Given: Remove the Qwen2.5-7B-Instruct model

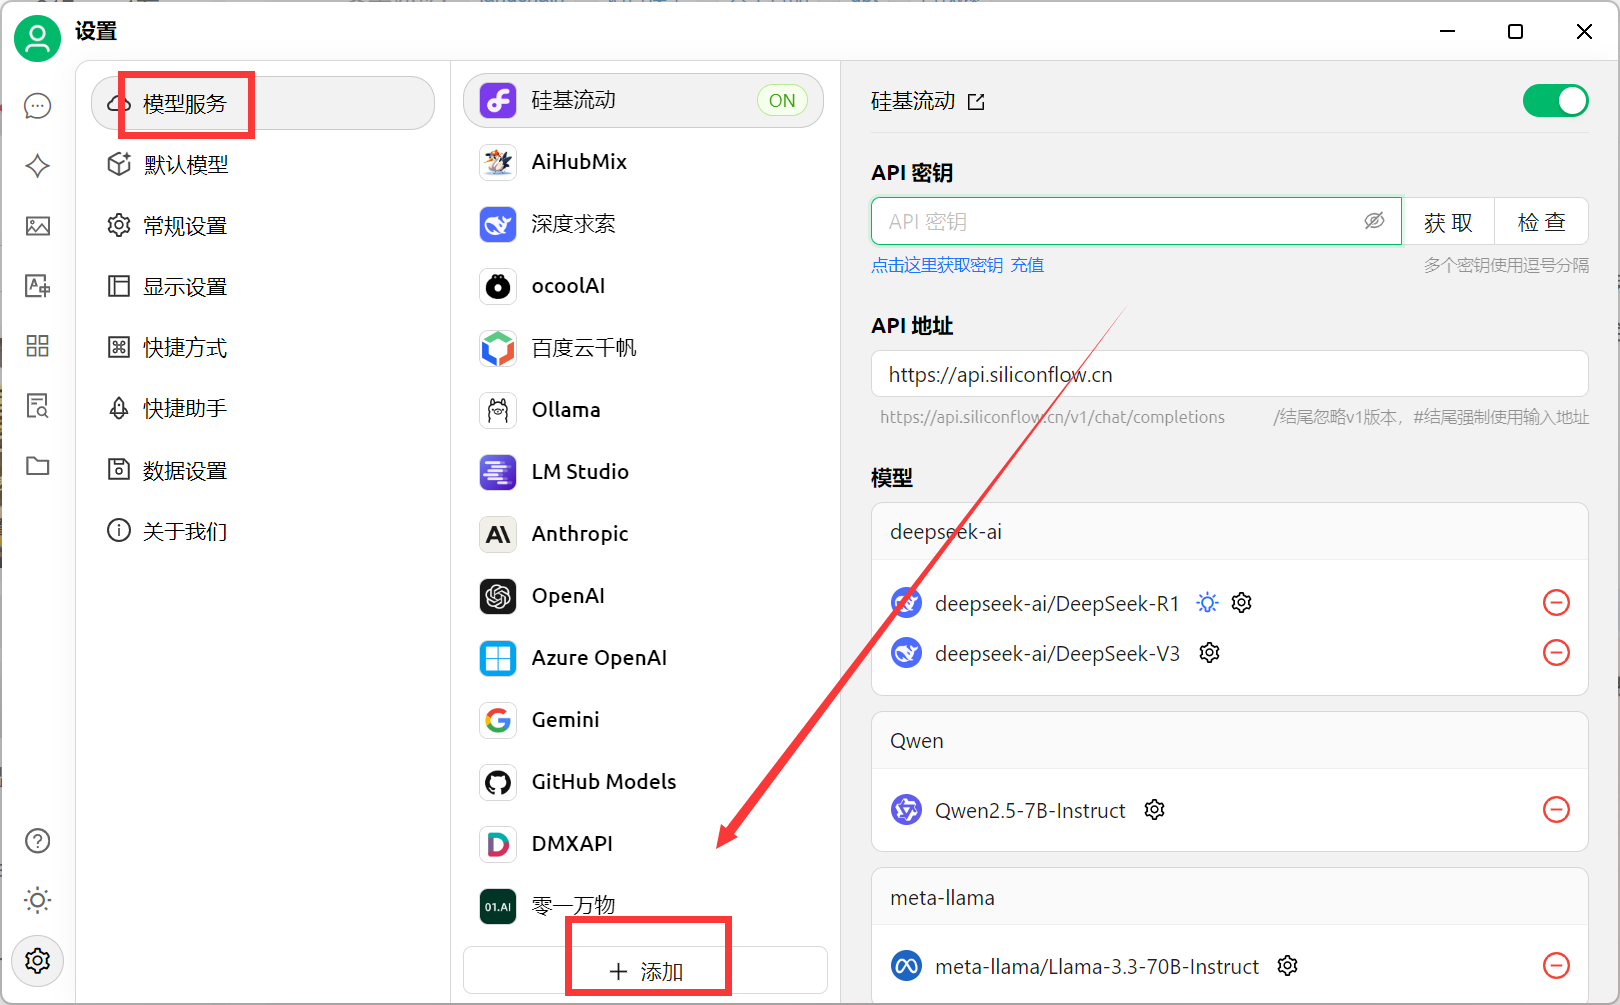Looking at the screenshot, I should [1557, 810].
